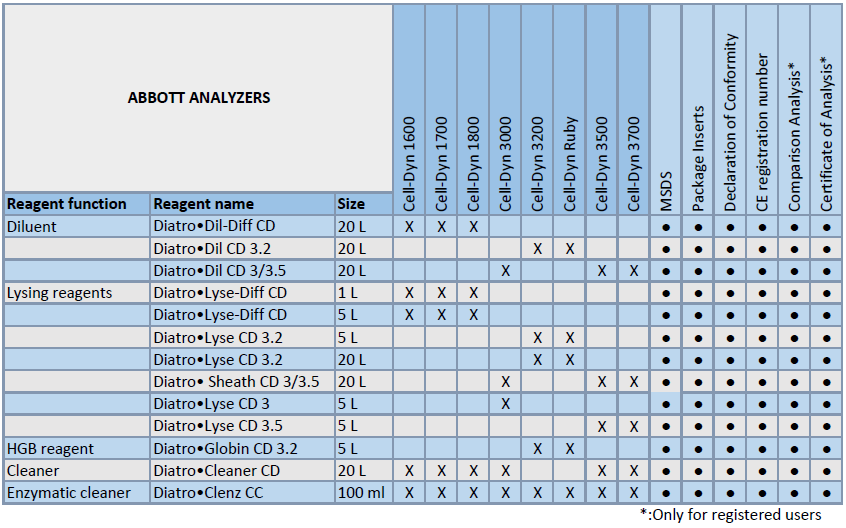
Task: Click the MSDS column header
Action: (x=666, y=109)
